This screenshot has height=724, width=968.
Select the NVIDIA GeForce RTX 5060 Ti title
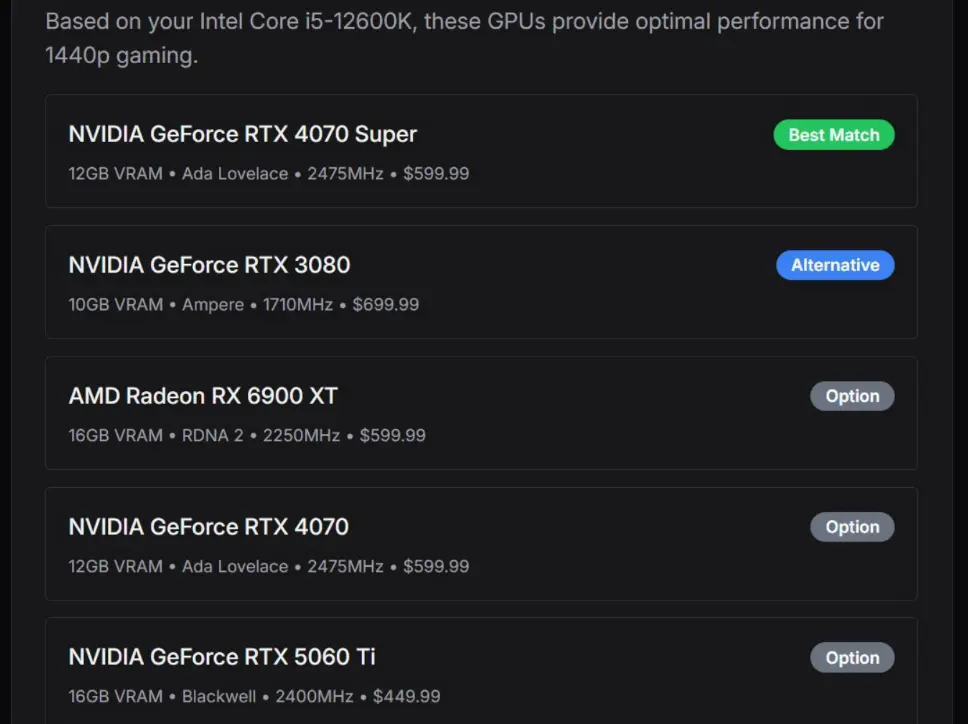(x=222, y=657)
